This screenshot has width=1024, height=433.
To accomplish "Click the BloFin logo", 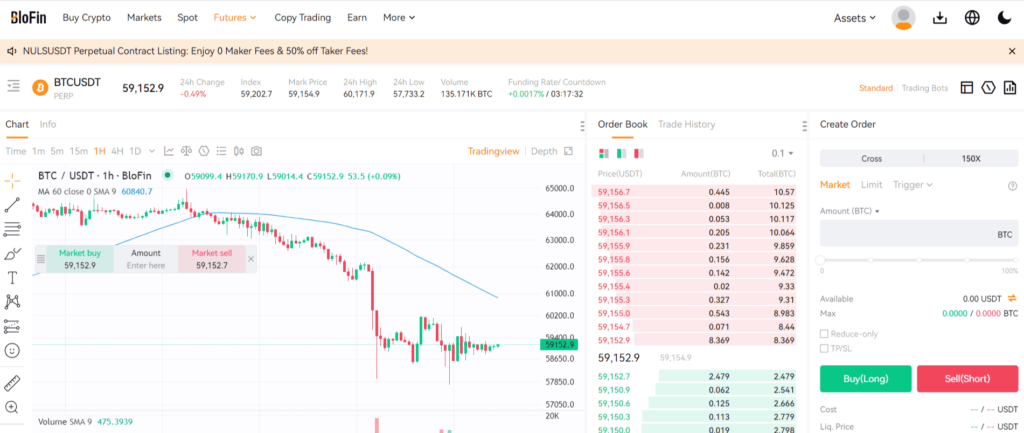I will point(28,18).
